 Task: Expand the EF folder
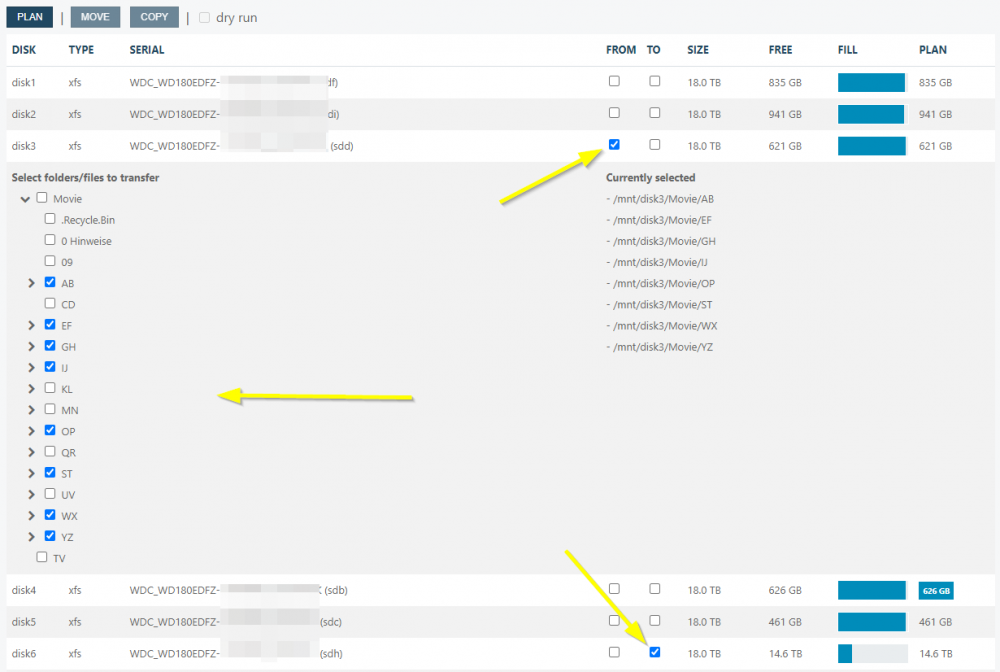[31, 325]
